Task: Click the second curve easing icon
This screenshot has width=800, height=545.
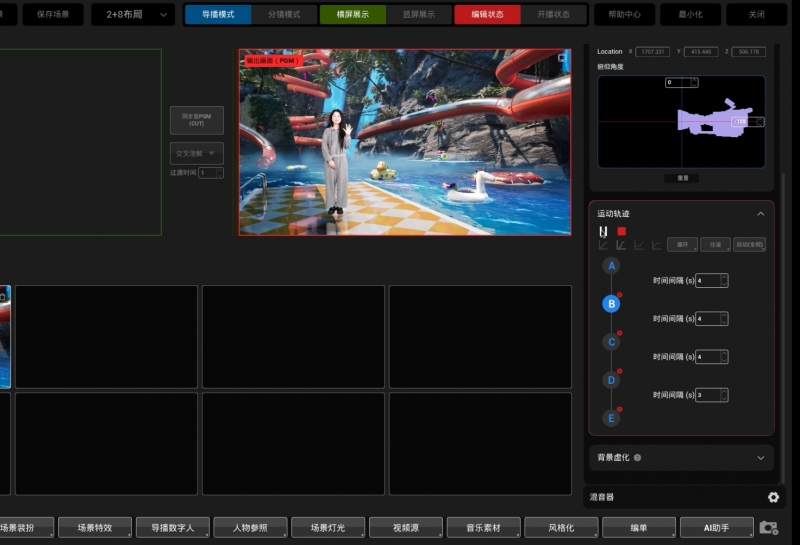Action: pyautogui.click(x=621, y=245)
